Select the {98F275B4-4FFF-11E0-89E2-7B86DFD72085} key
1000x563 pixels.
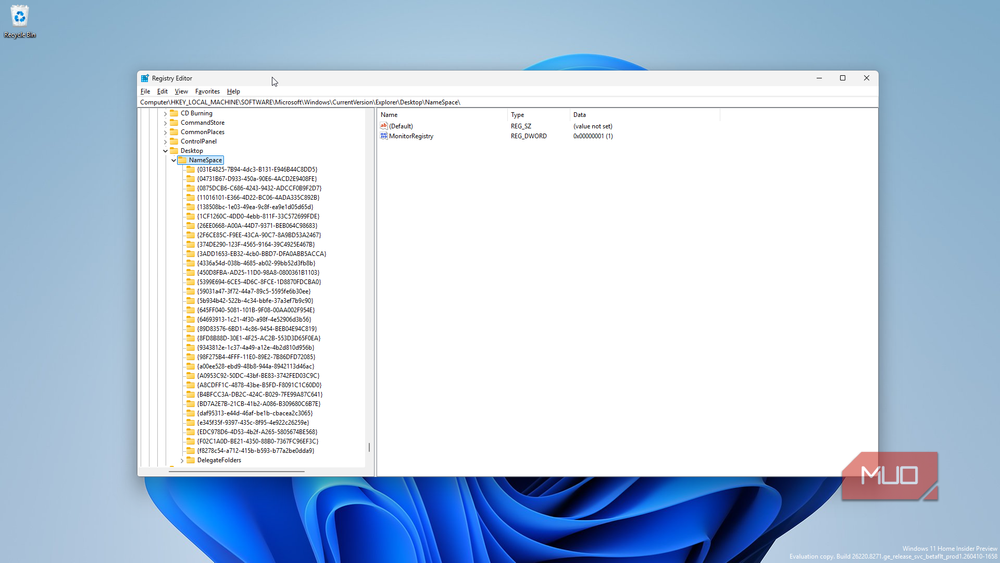pyautogui.click(x=256, y=357)
